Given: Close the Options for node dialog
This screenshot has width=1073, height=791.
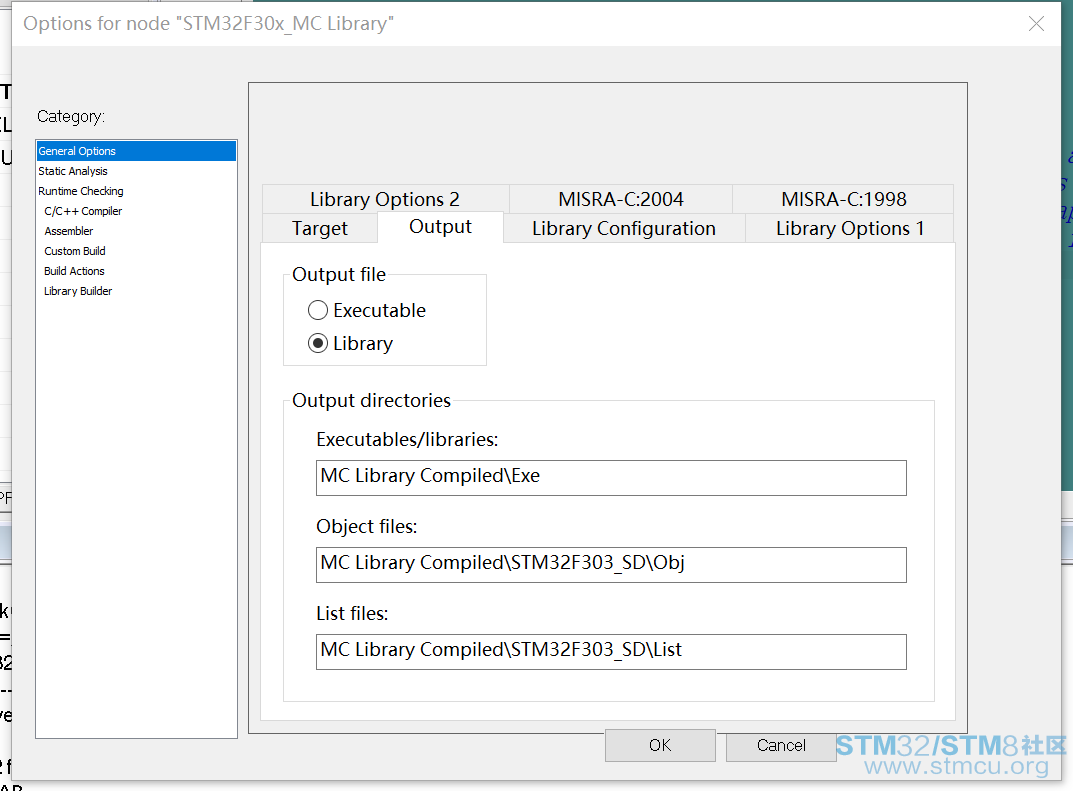Looking at the screenshot, I should [x=1036, y=24].
